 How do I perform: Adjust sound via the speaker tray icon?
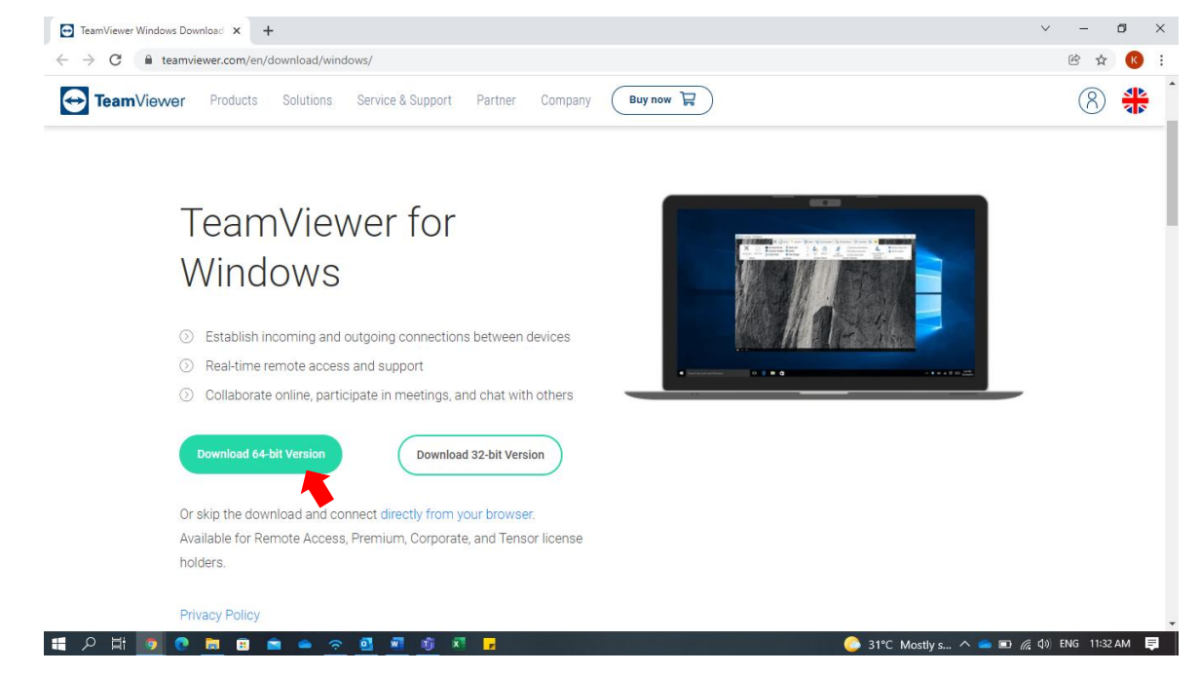[x=1044, y=645]
